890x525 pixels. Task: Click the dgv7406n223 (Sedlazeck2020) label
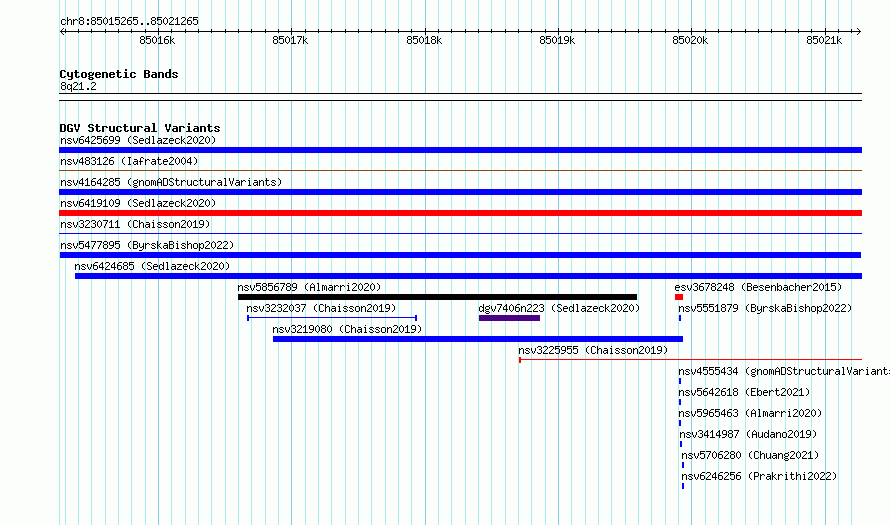559,308
